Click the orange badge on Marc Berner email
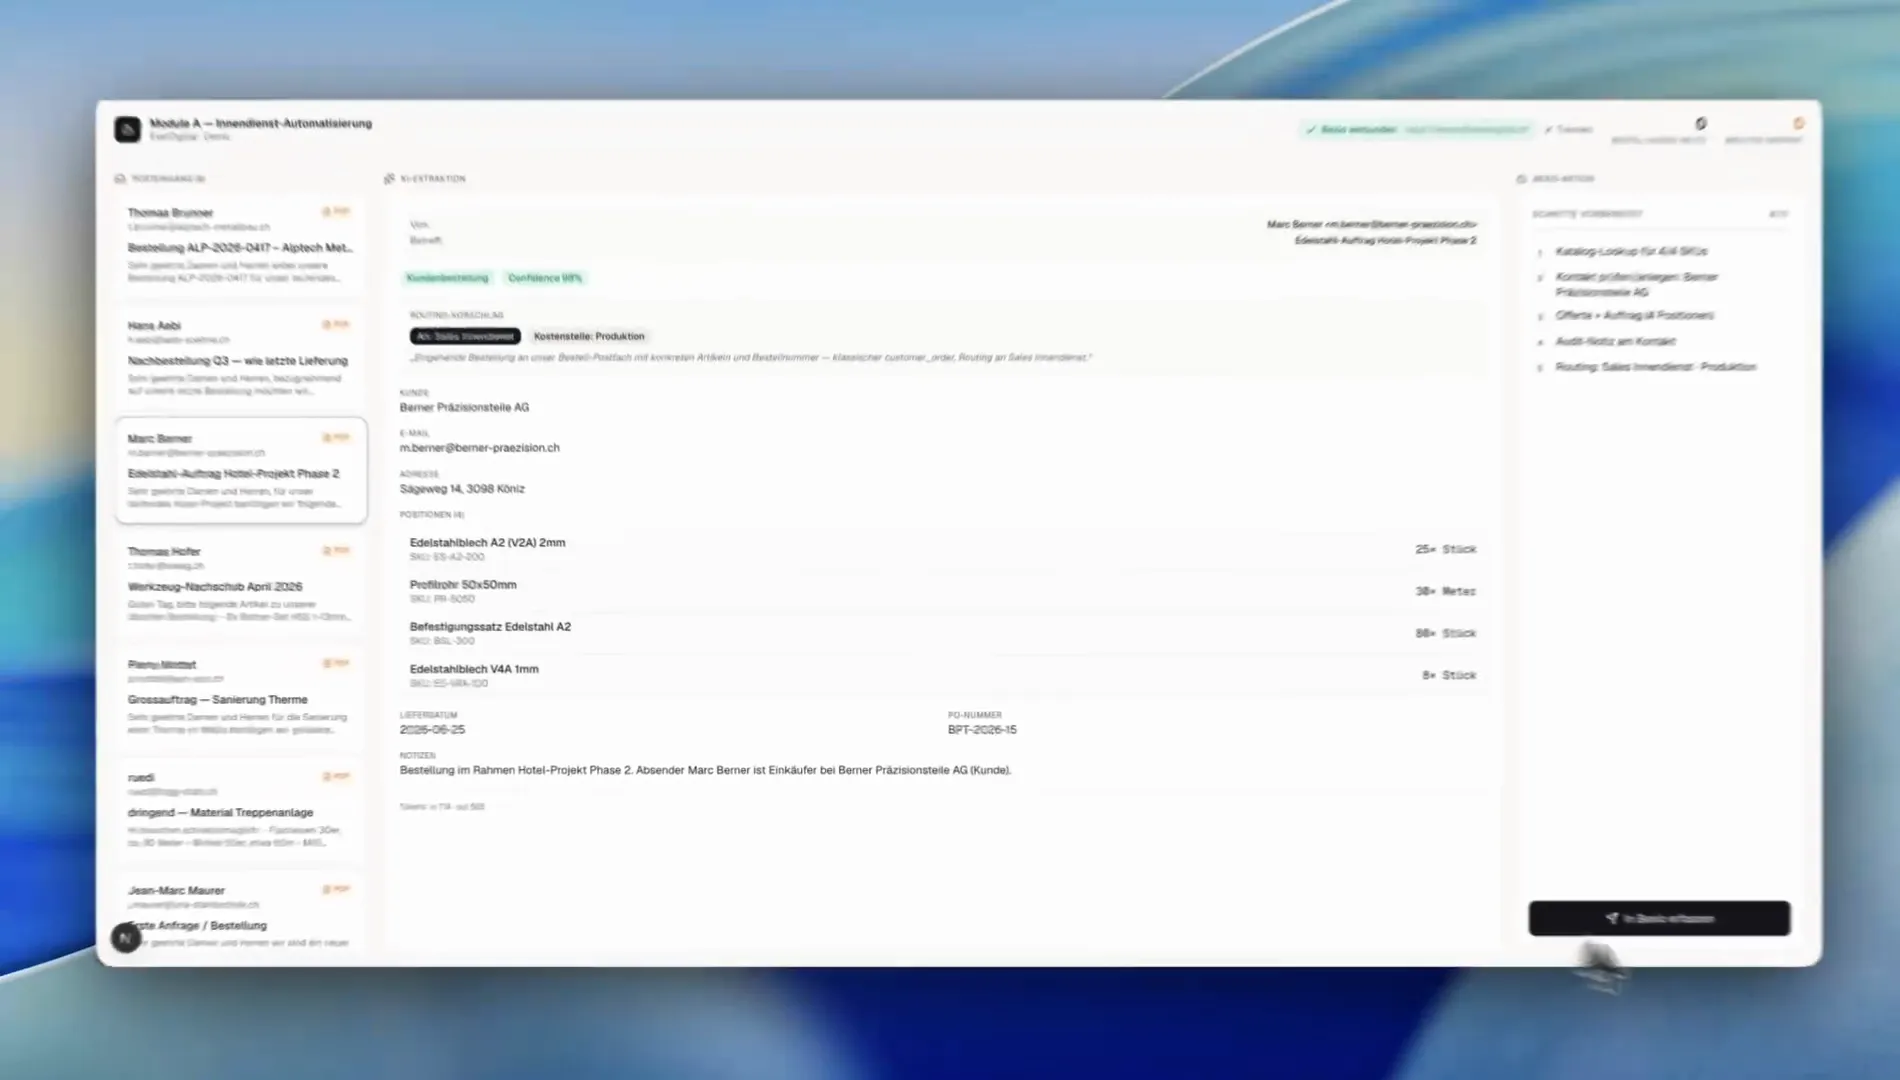The image size is (1900, 1080). click(x=336, y=438)
